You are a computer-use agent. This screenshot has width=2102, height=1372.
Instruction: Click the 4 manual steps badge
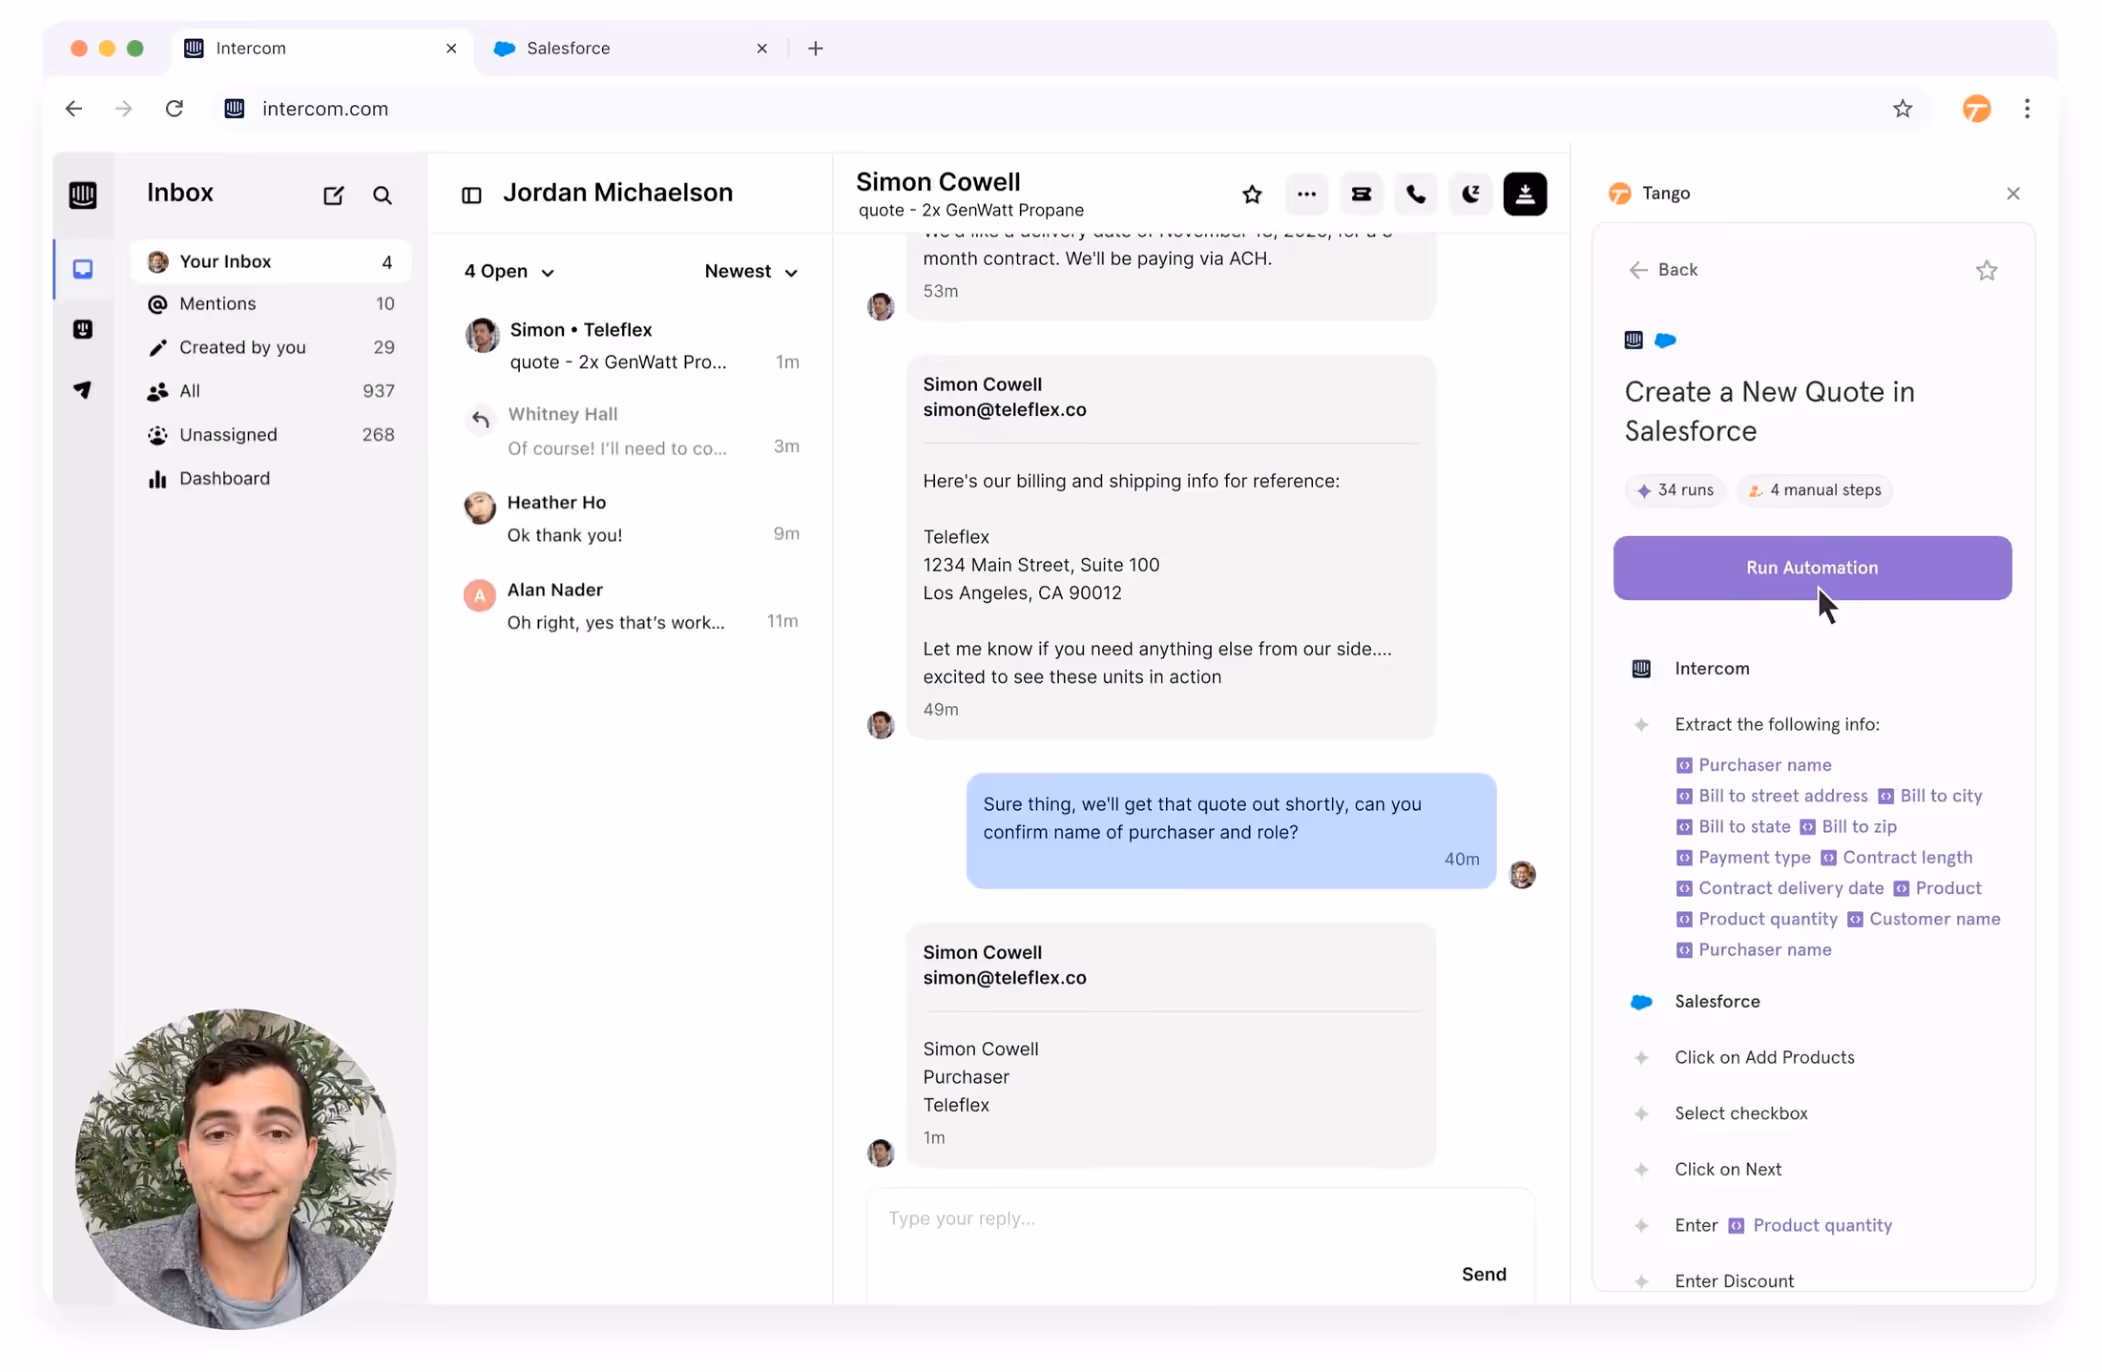tap(1814, 490)
